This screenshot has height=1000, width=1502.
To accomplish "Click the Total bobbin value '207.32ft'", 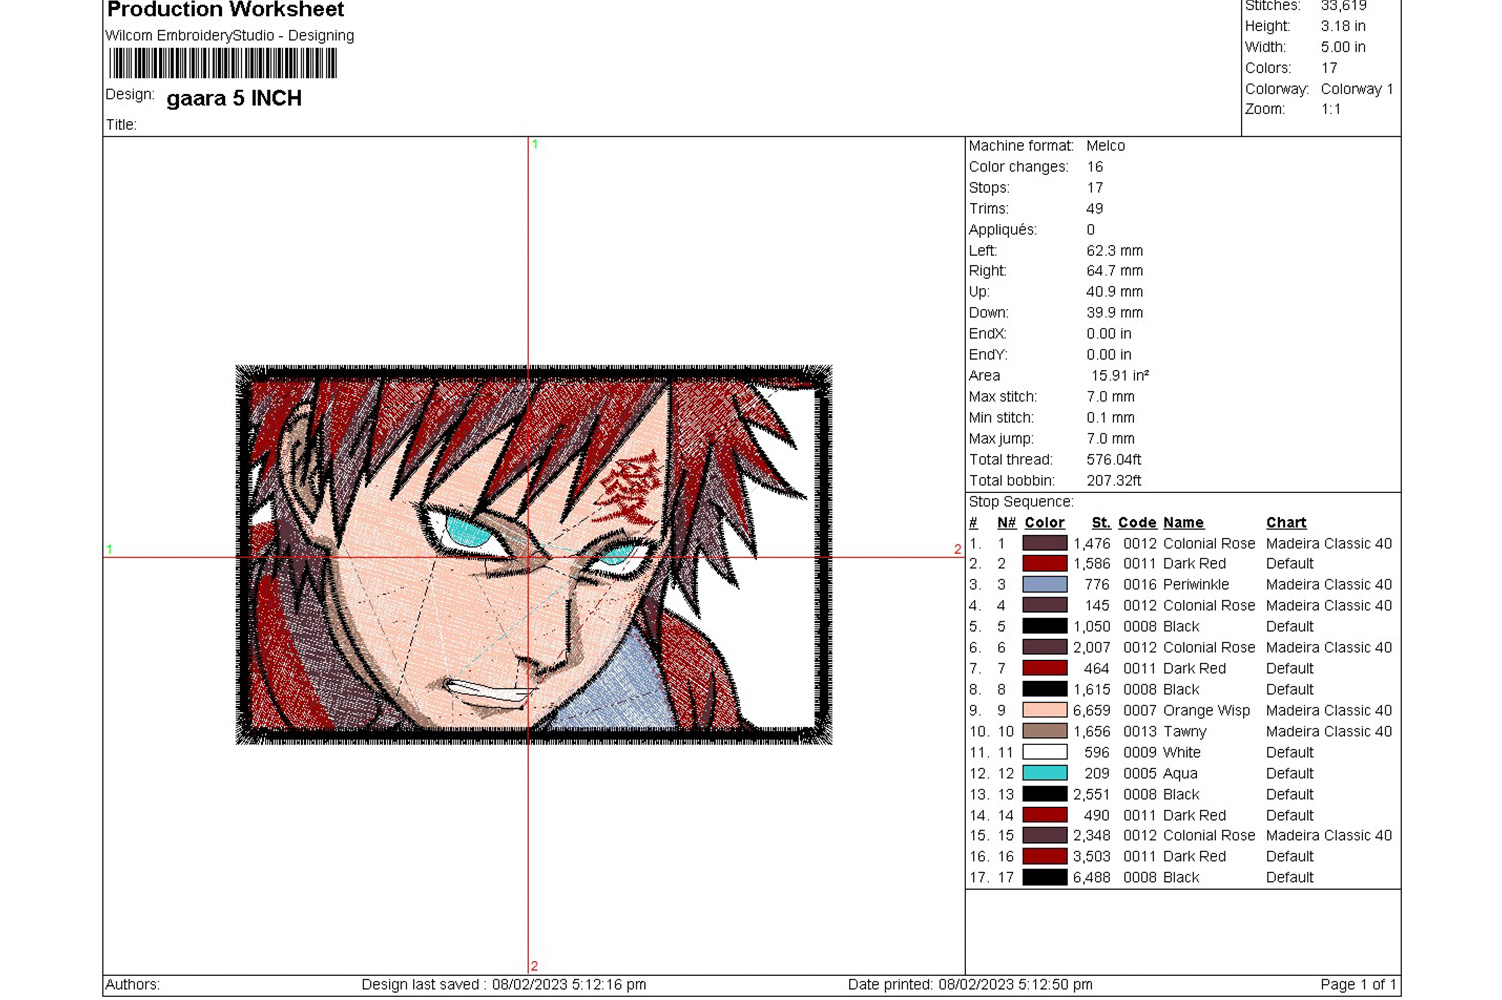I will click(1114, 481).
